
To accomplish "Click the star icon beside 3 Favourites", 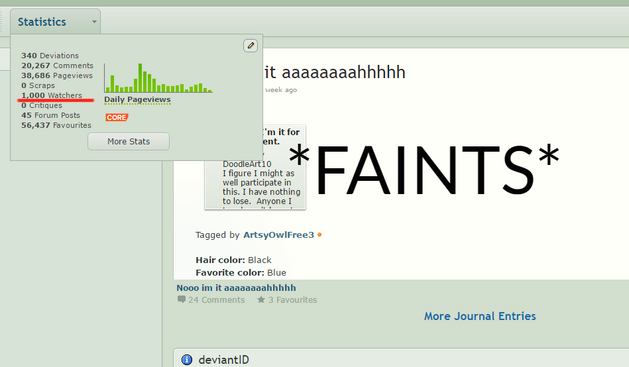I will point(261,300).
